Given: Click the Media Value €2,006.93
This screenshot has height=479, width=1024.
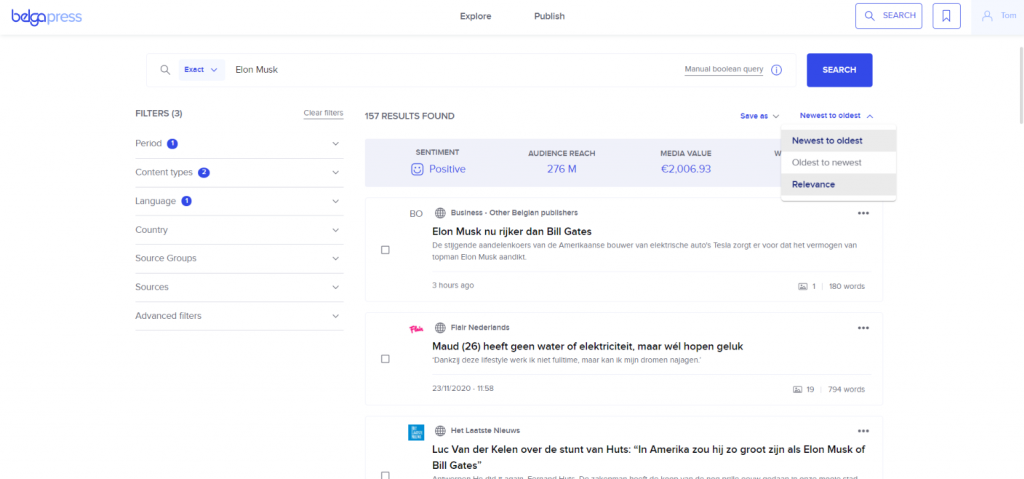Looking at the screenshot, I should pyautogui.click(x=685, y=169).
